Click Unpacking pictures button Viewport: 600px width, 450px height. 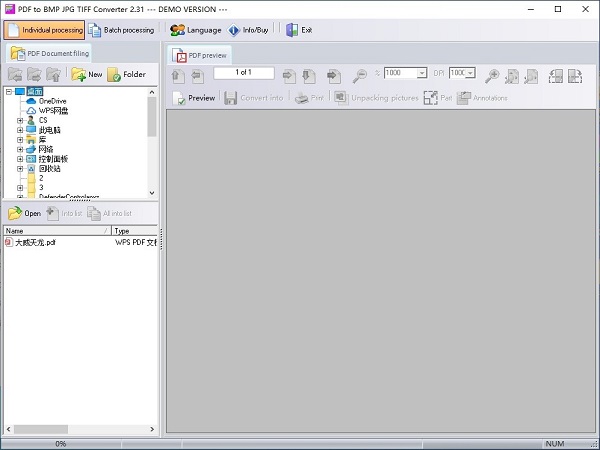point(376,98)
